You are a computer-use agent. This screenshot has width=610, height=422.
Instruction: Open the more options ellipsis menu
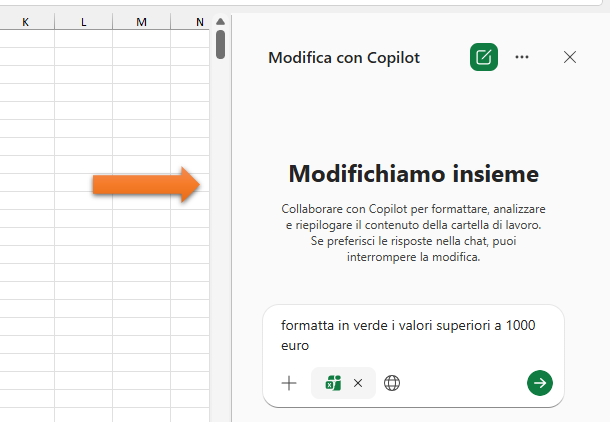coord(522,57)
